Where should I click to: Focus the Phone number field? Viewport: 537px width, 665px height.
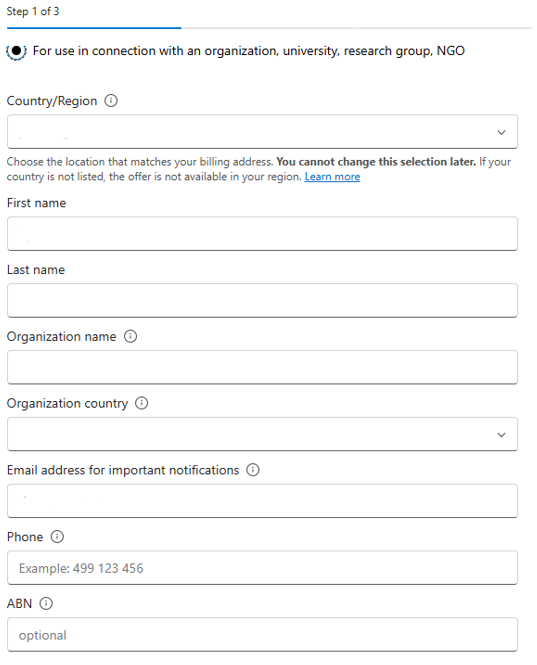[262, 568]
